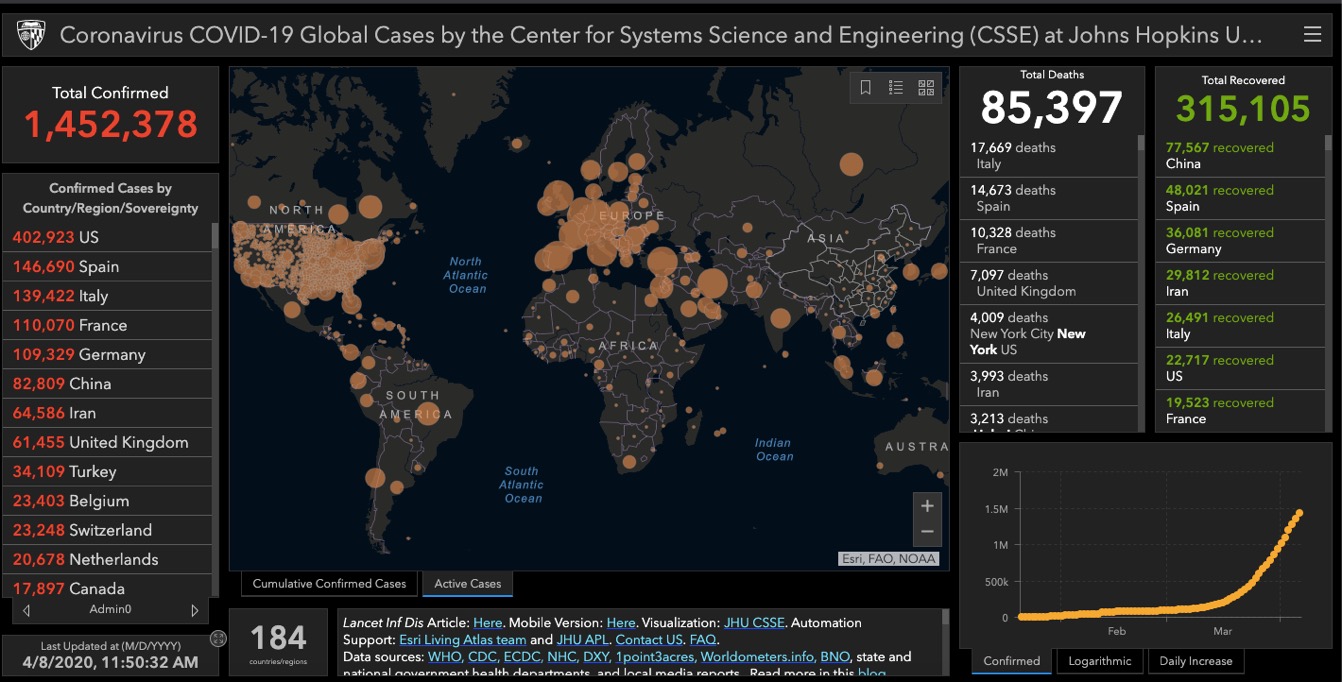The height and width of the screenshot is (682, 1342).
Task: Open the JHU CSSE link
Action: pyautogui.click(x=754, y=623)
